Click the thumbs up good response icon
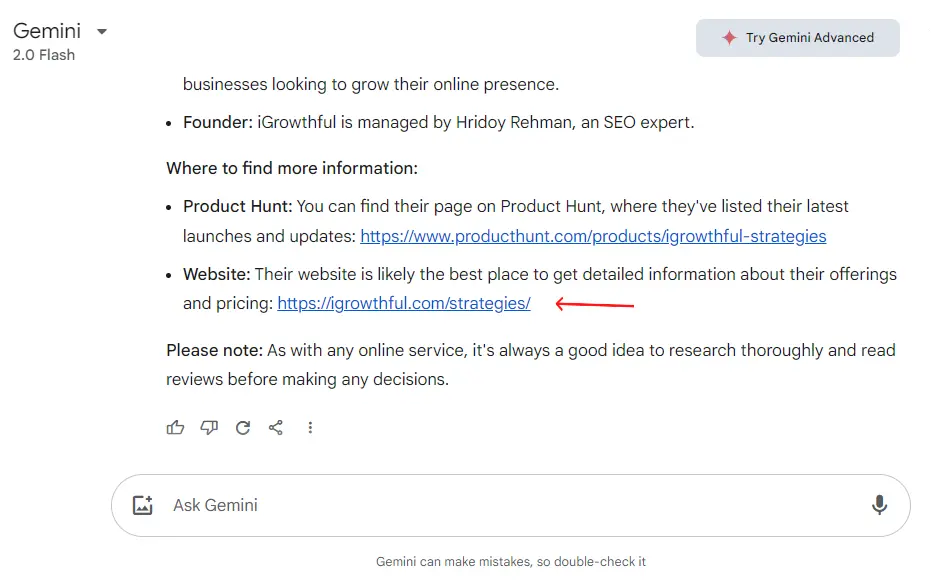Viewport: 931px width, 588px height. click(175, 428)
